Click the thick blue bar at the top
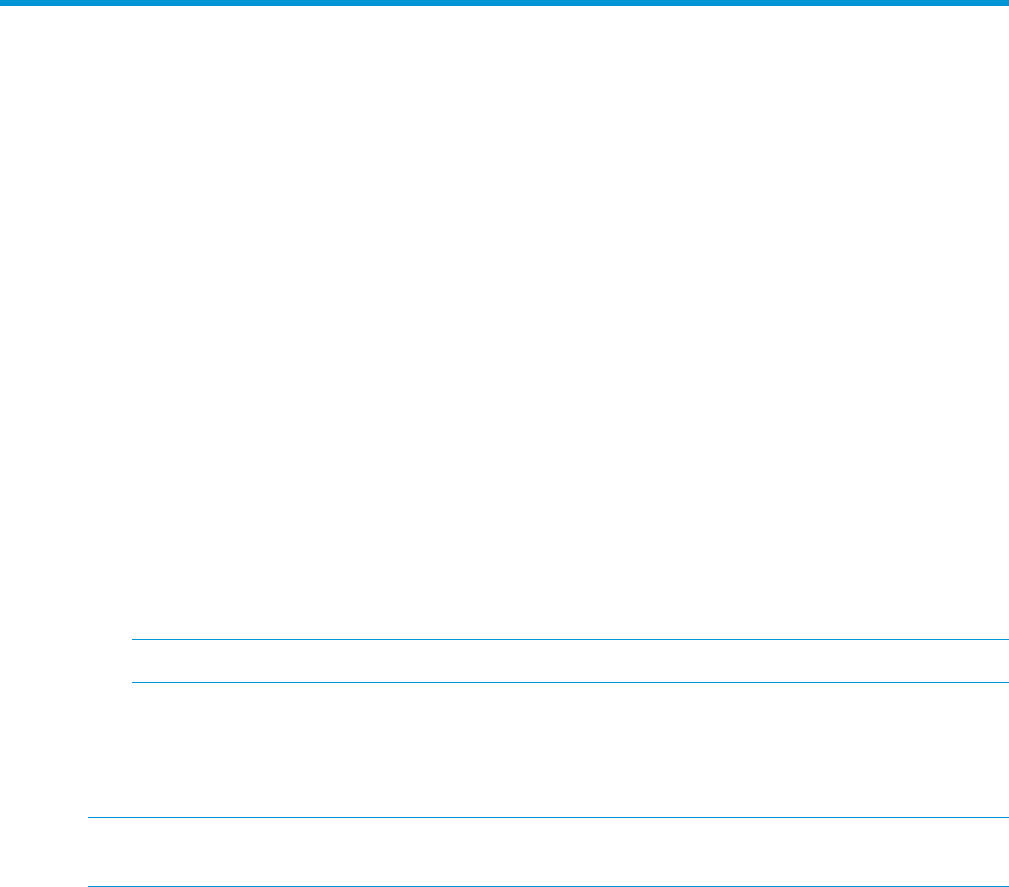 (x=504, y=3)
